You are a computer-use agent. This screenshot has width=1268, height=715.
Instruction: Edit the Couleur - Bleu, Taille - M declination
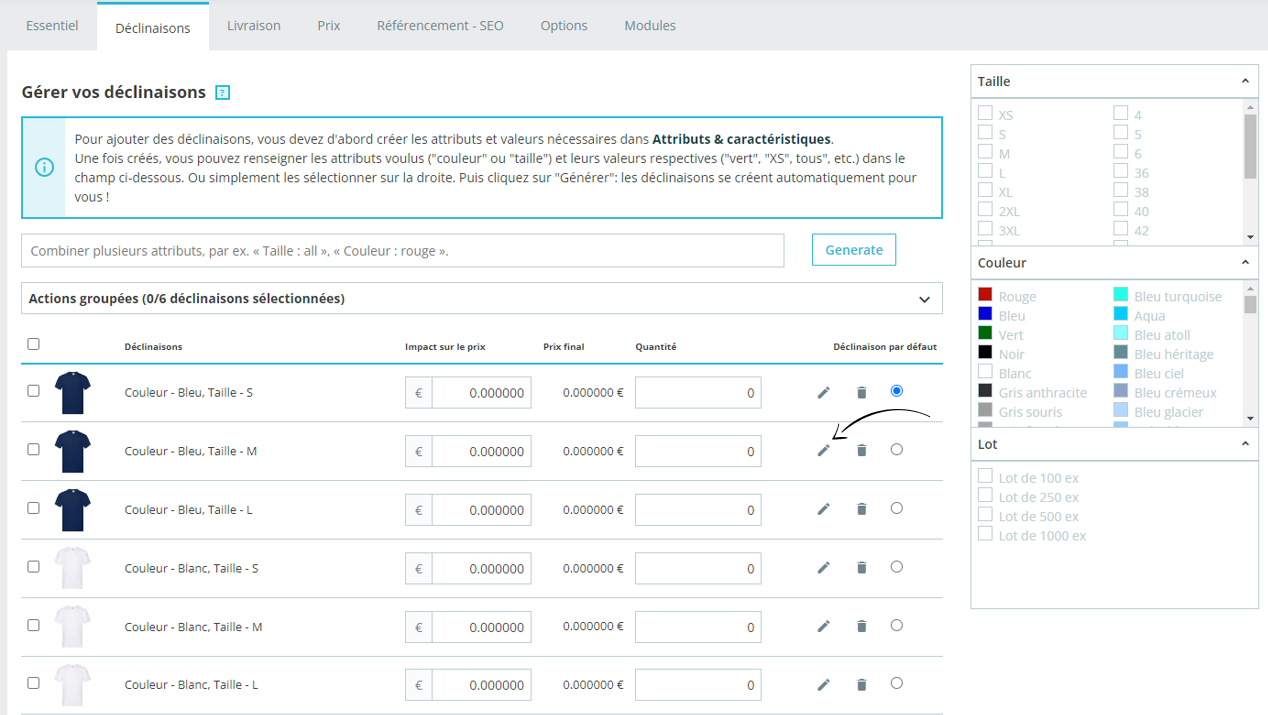[x=823, y=451]
